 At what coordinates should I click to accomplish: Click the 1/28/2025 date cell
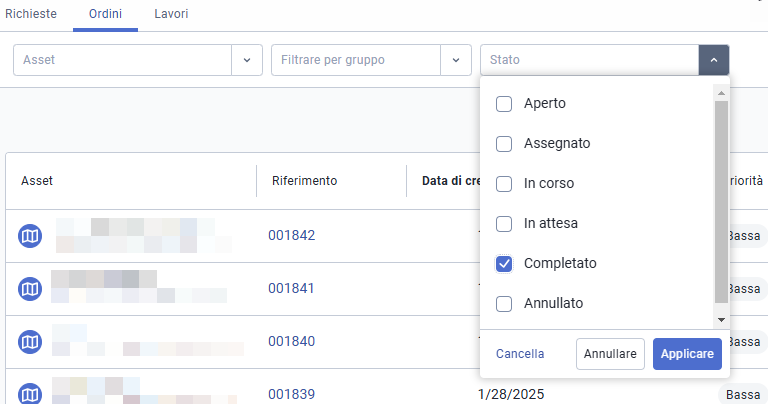point(511,394)
